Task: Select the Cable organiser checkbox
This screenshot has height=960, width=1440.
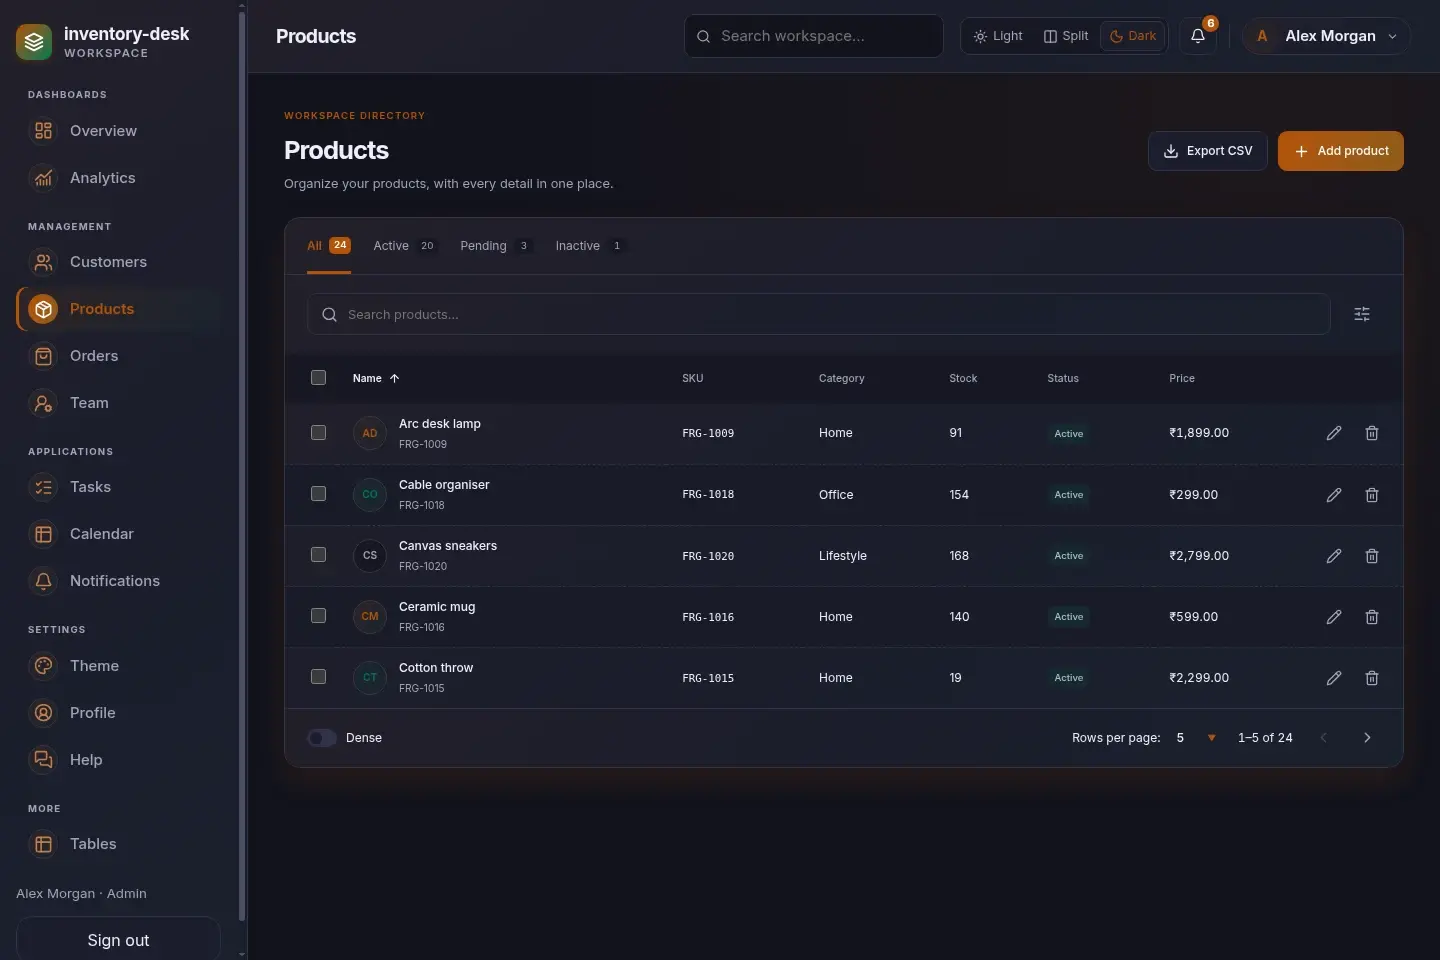Action: [x=318, y=494]
